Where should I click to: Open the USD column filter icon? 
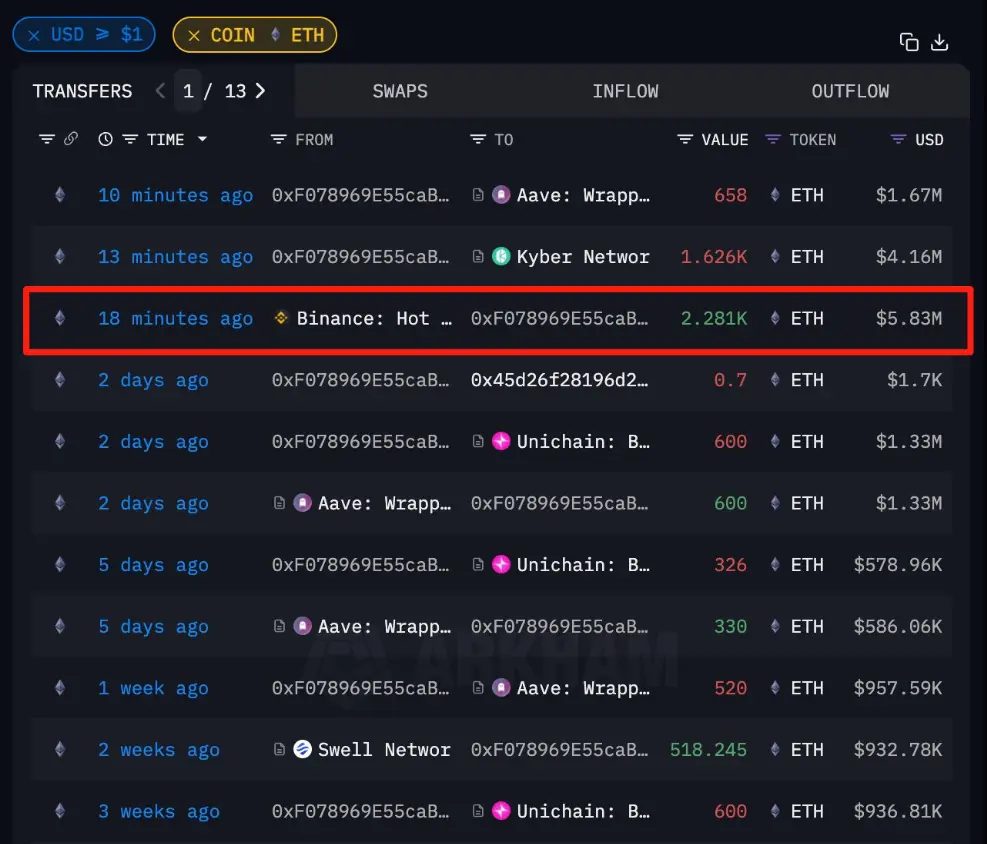pos(898,139)
